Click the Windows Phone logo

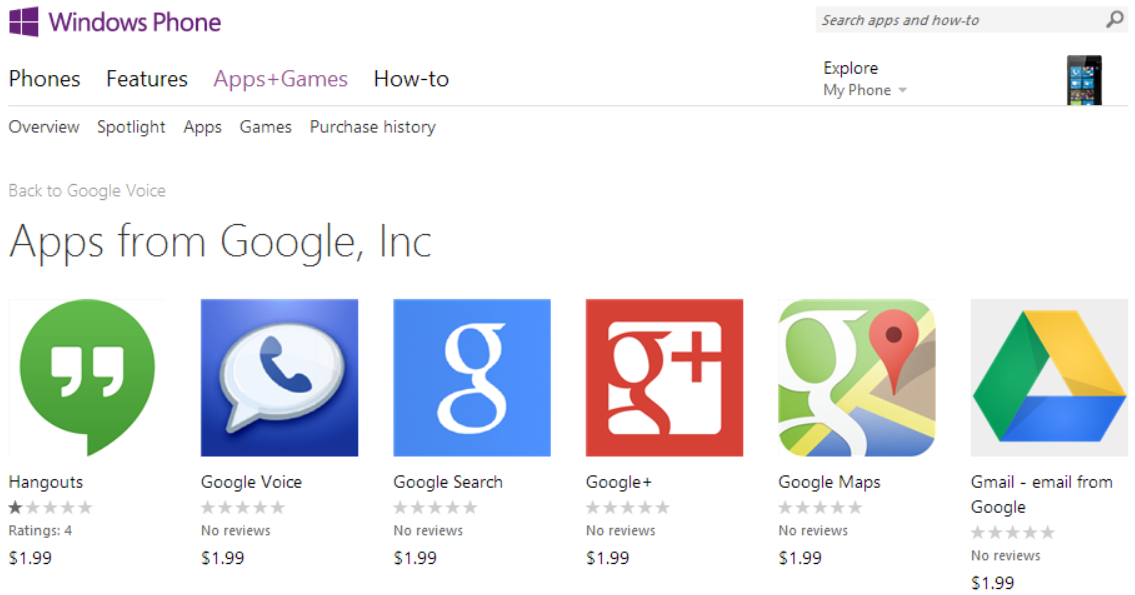[x=115, y=21]
